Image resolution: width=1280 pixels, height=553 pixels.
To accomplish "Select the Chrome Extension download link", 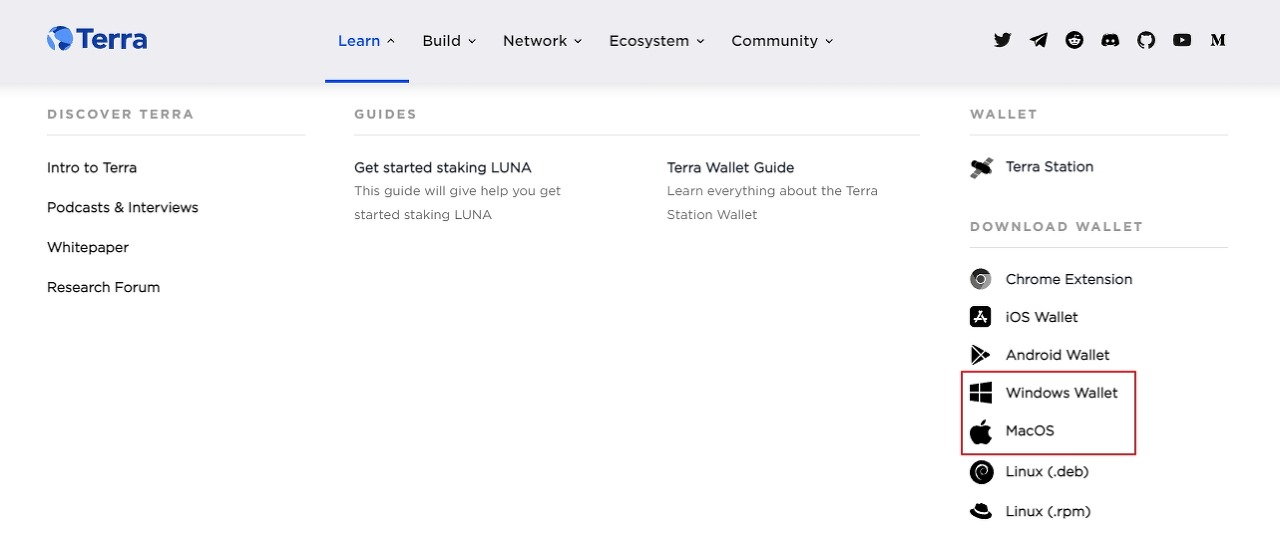I will coord(1069,279).
